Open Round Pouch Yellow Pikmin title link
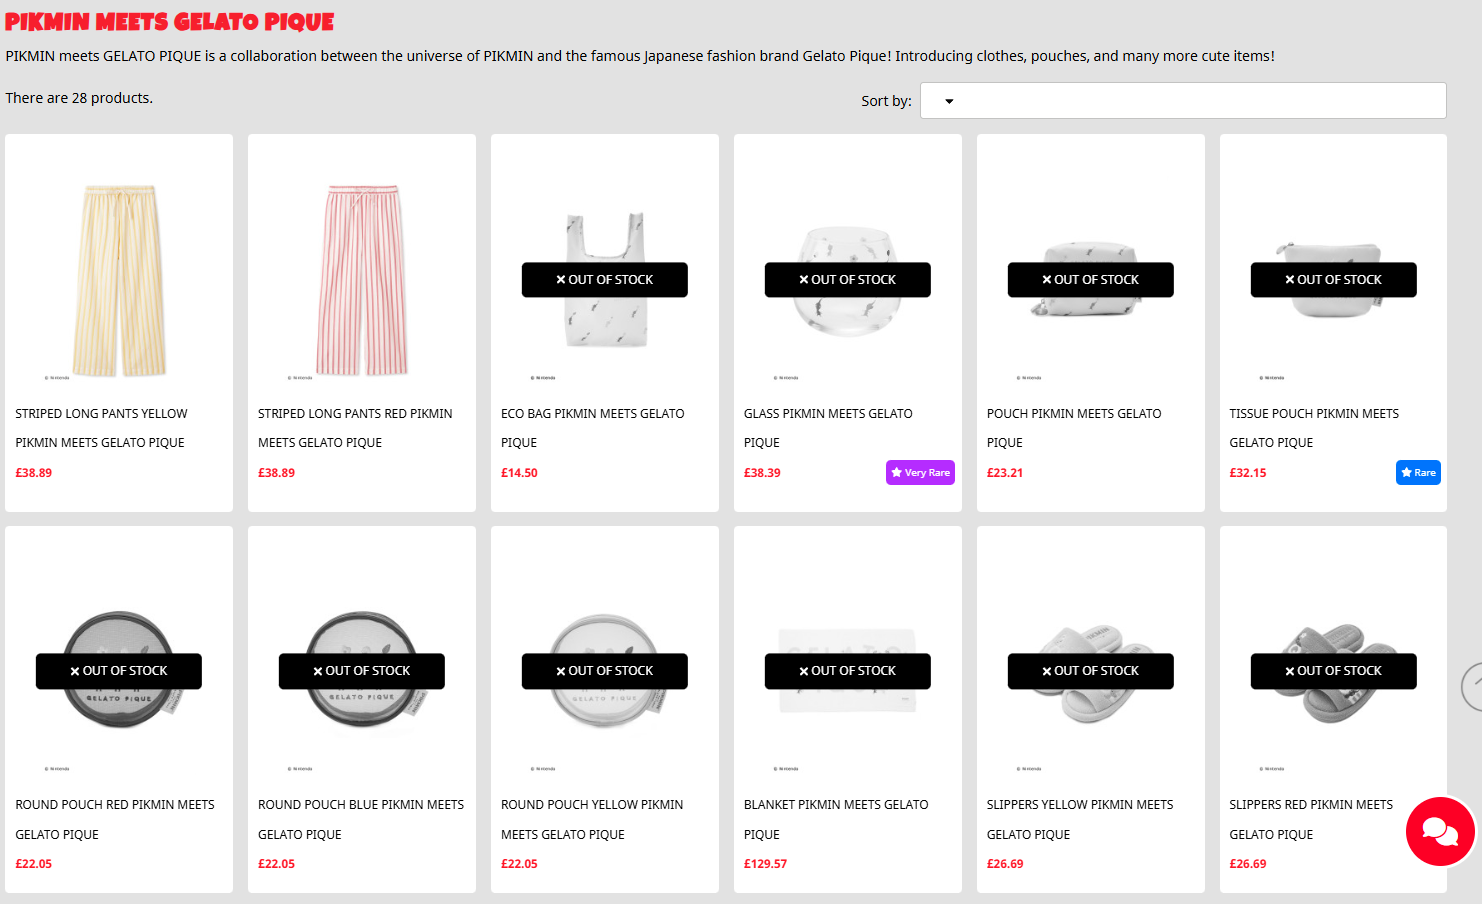The height and width of the screenshot is (904, 1482). (x=592, y=819)
